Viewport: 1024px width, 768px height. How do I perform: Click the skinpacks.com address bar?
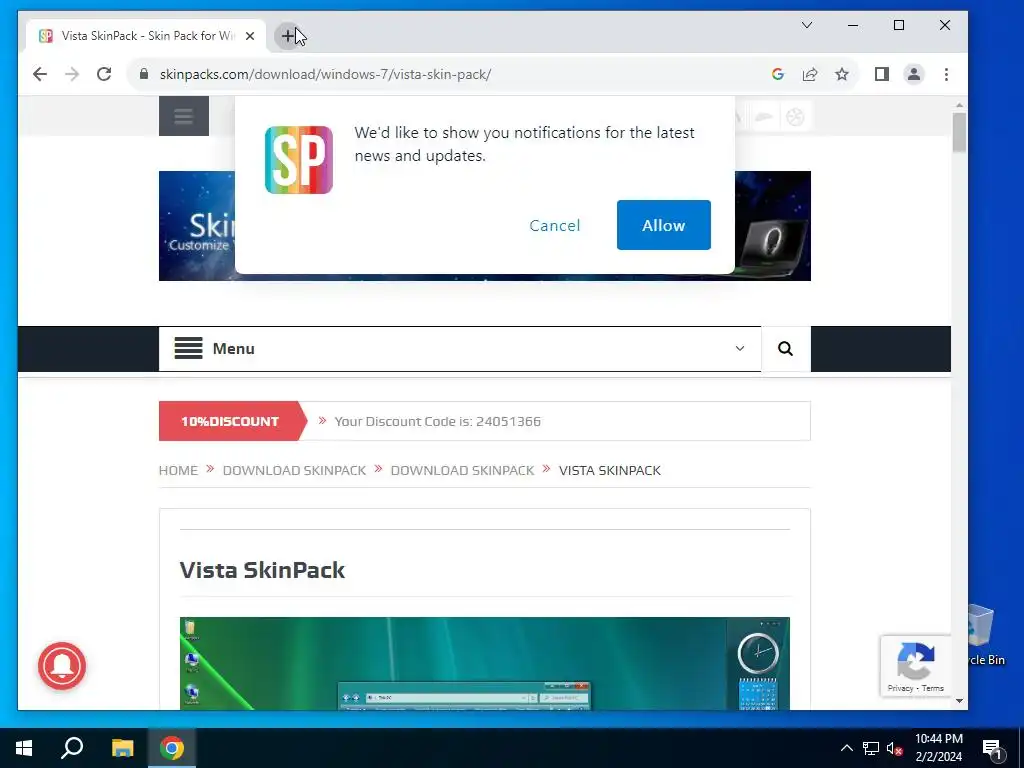[x=457, y=74]
